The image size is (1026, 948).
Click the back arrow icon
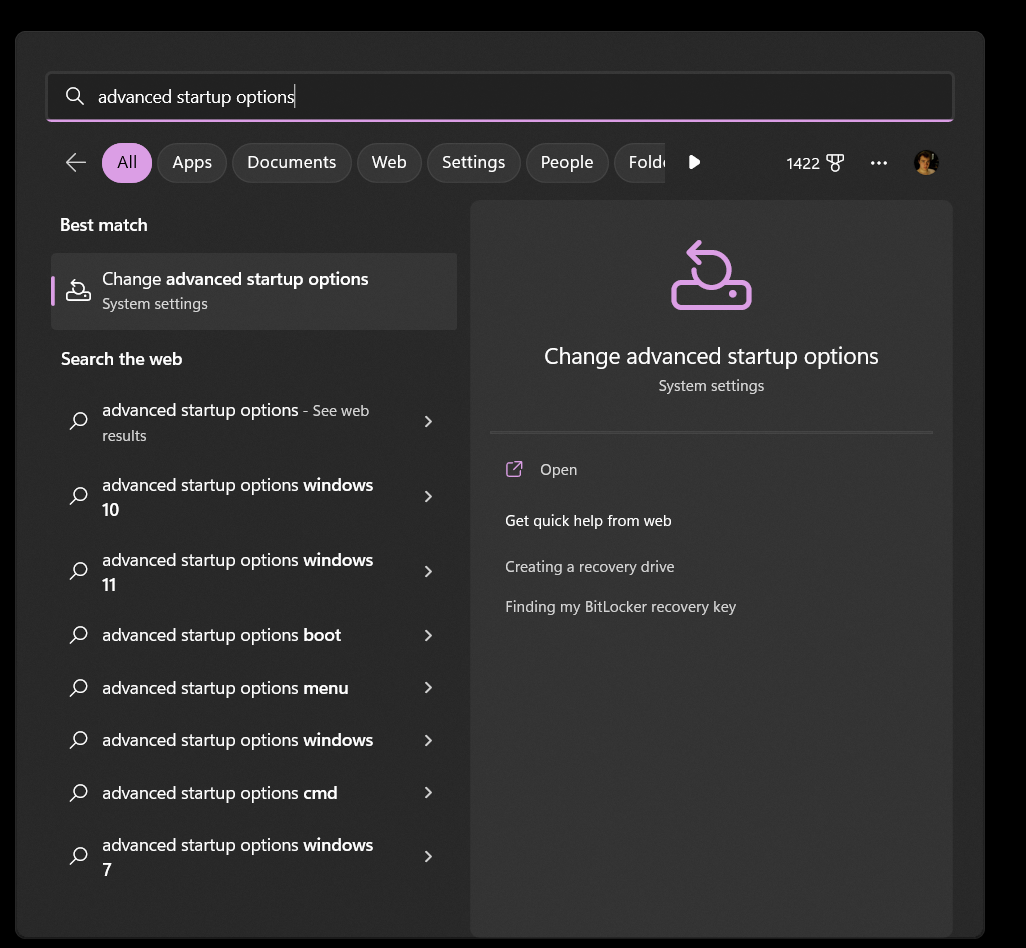click(x=76, y=163)
